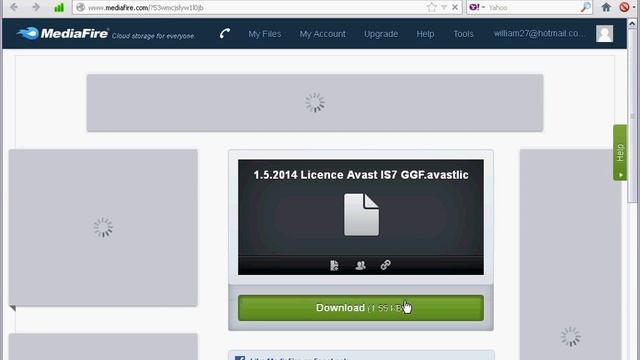
Task: Stop page loading with the X button
Action: tap(455, 7)
